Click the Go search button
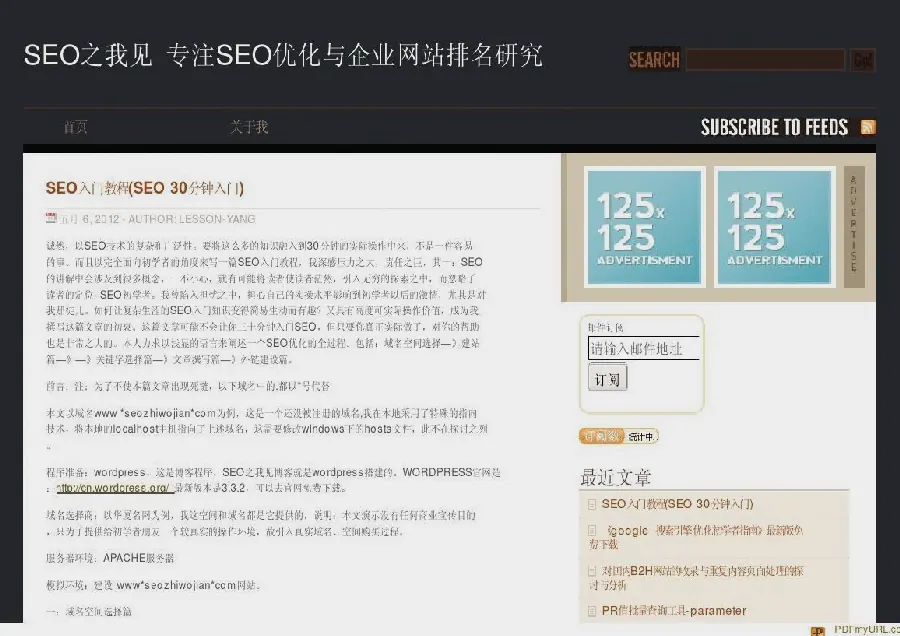Viewport: 900px width, 636px height. (x=863, y=60)
